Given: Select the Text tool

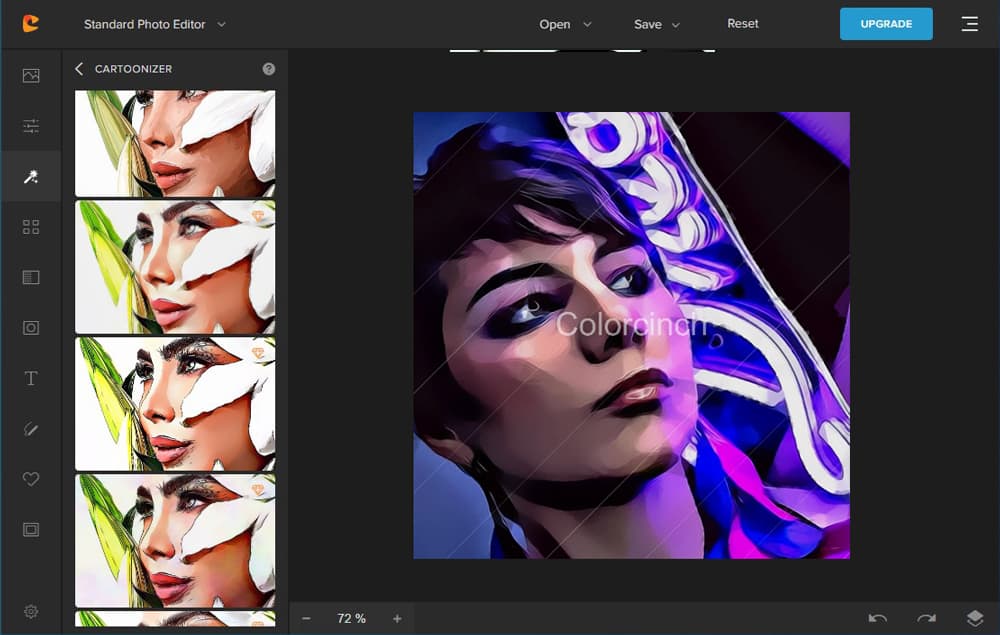Looking at the screenshot, I should coord(31,378).
